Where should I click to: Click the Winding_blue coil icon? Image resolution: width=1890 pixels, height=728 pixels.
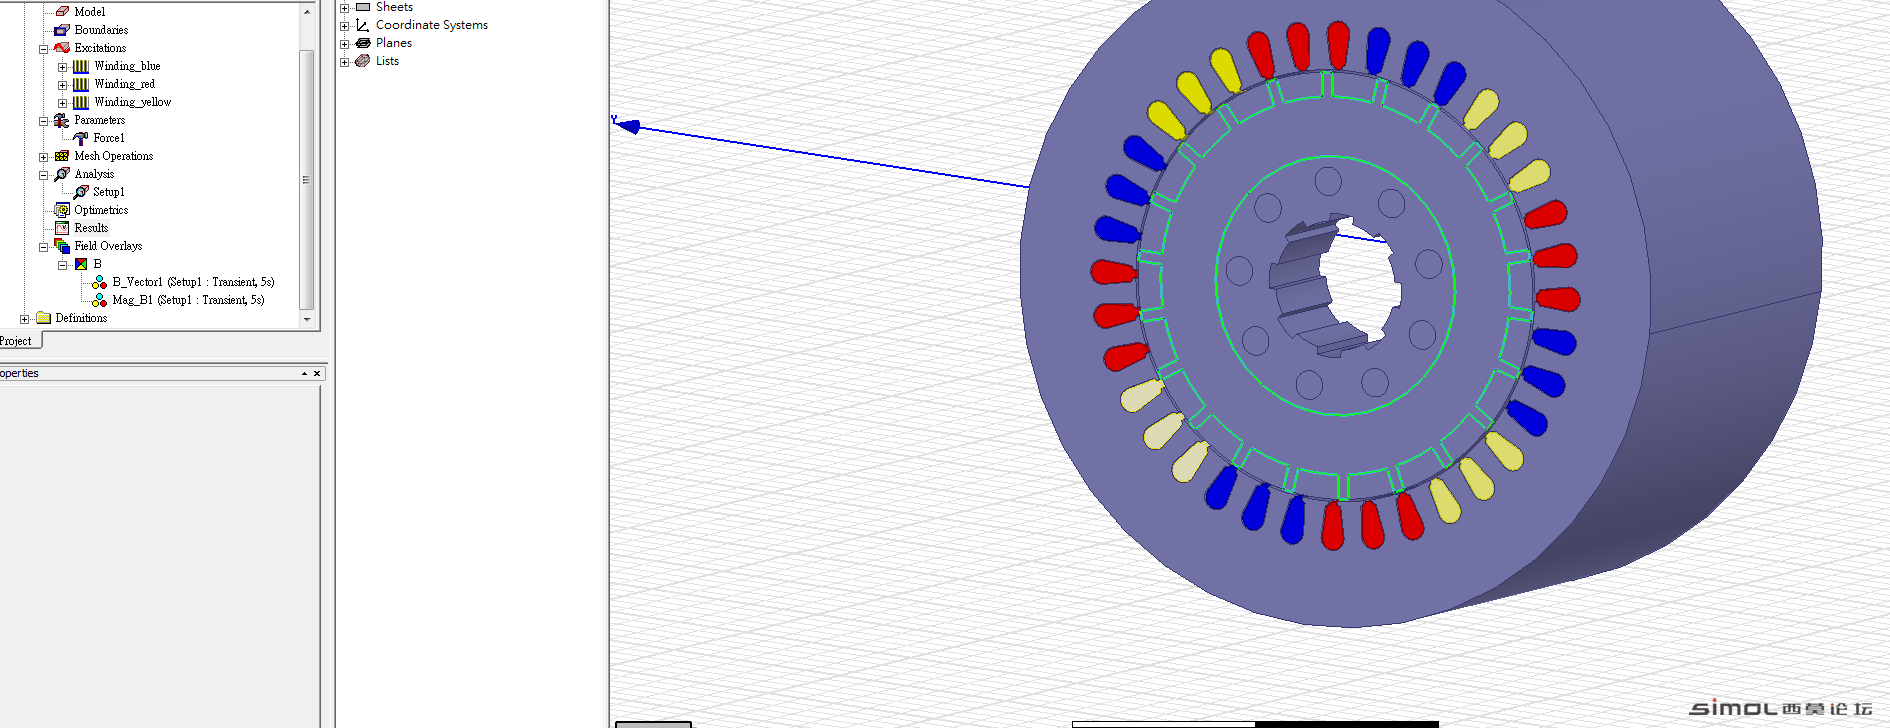(x=81, y=66)
